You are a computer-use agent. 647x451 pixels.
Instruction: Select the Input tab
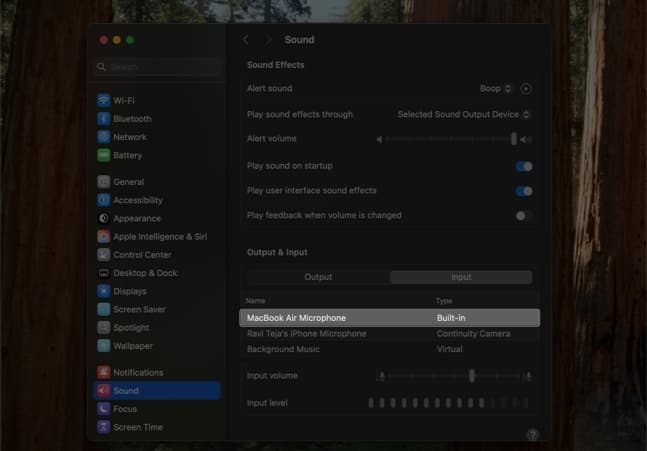point(461,277)
